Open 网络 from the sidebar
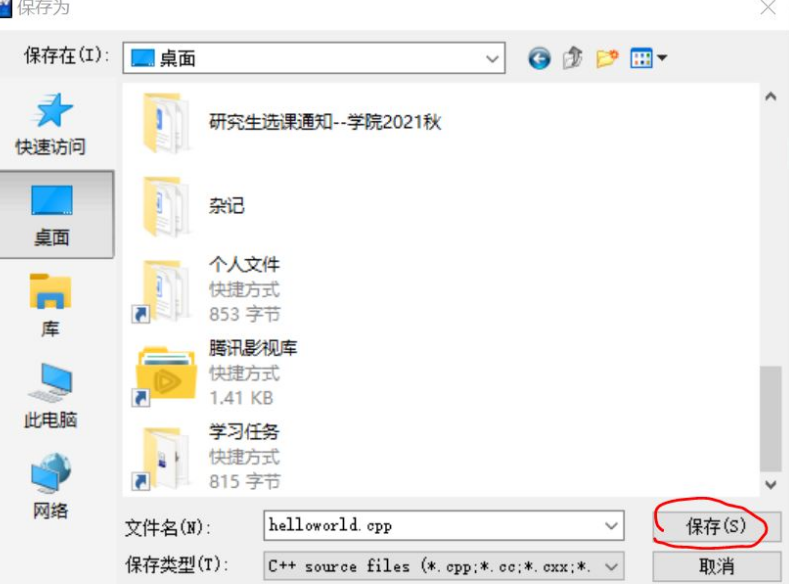This screenshot has height=584, width=789. tap(50, 486)
